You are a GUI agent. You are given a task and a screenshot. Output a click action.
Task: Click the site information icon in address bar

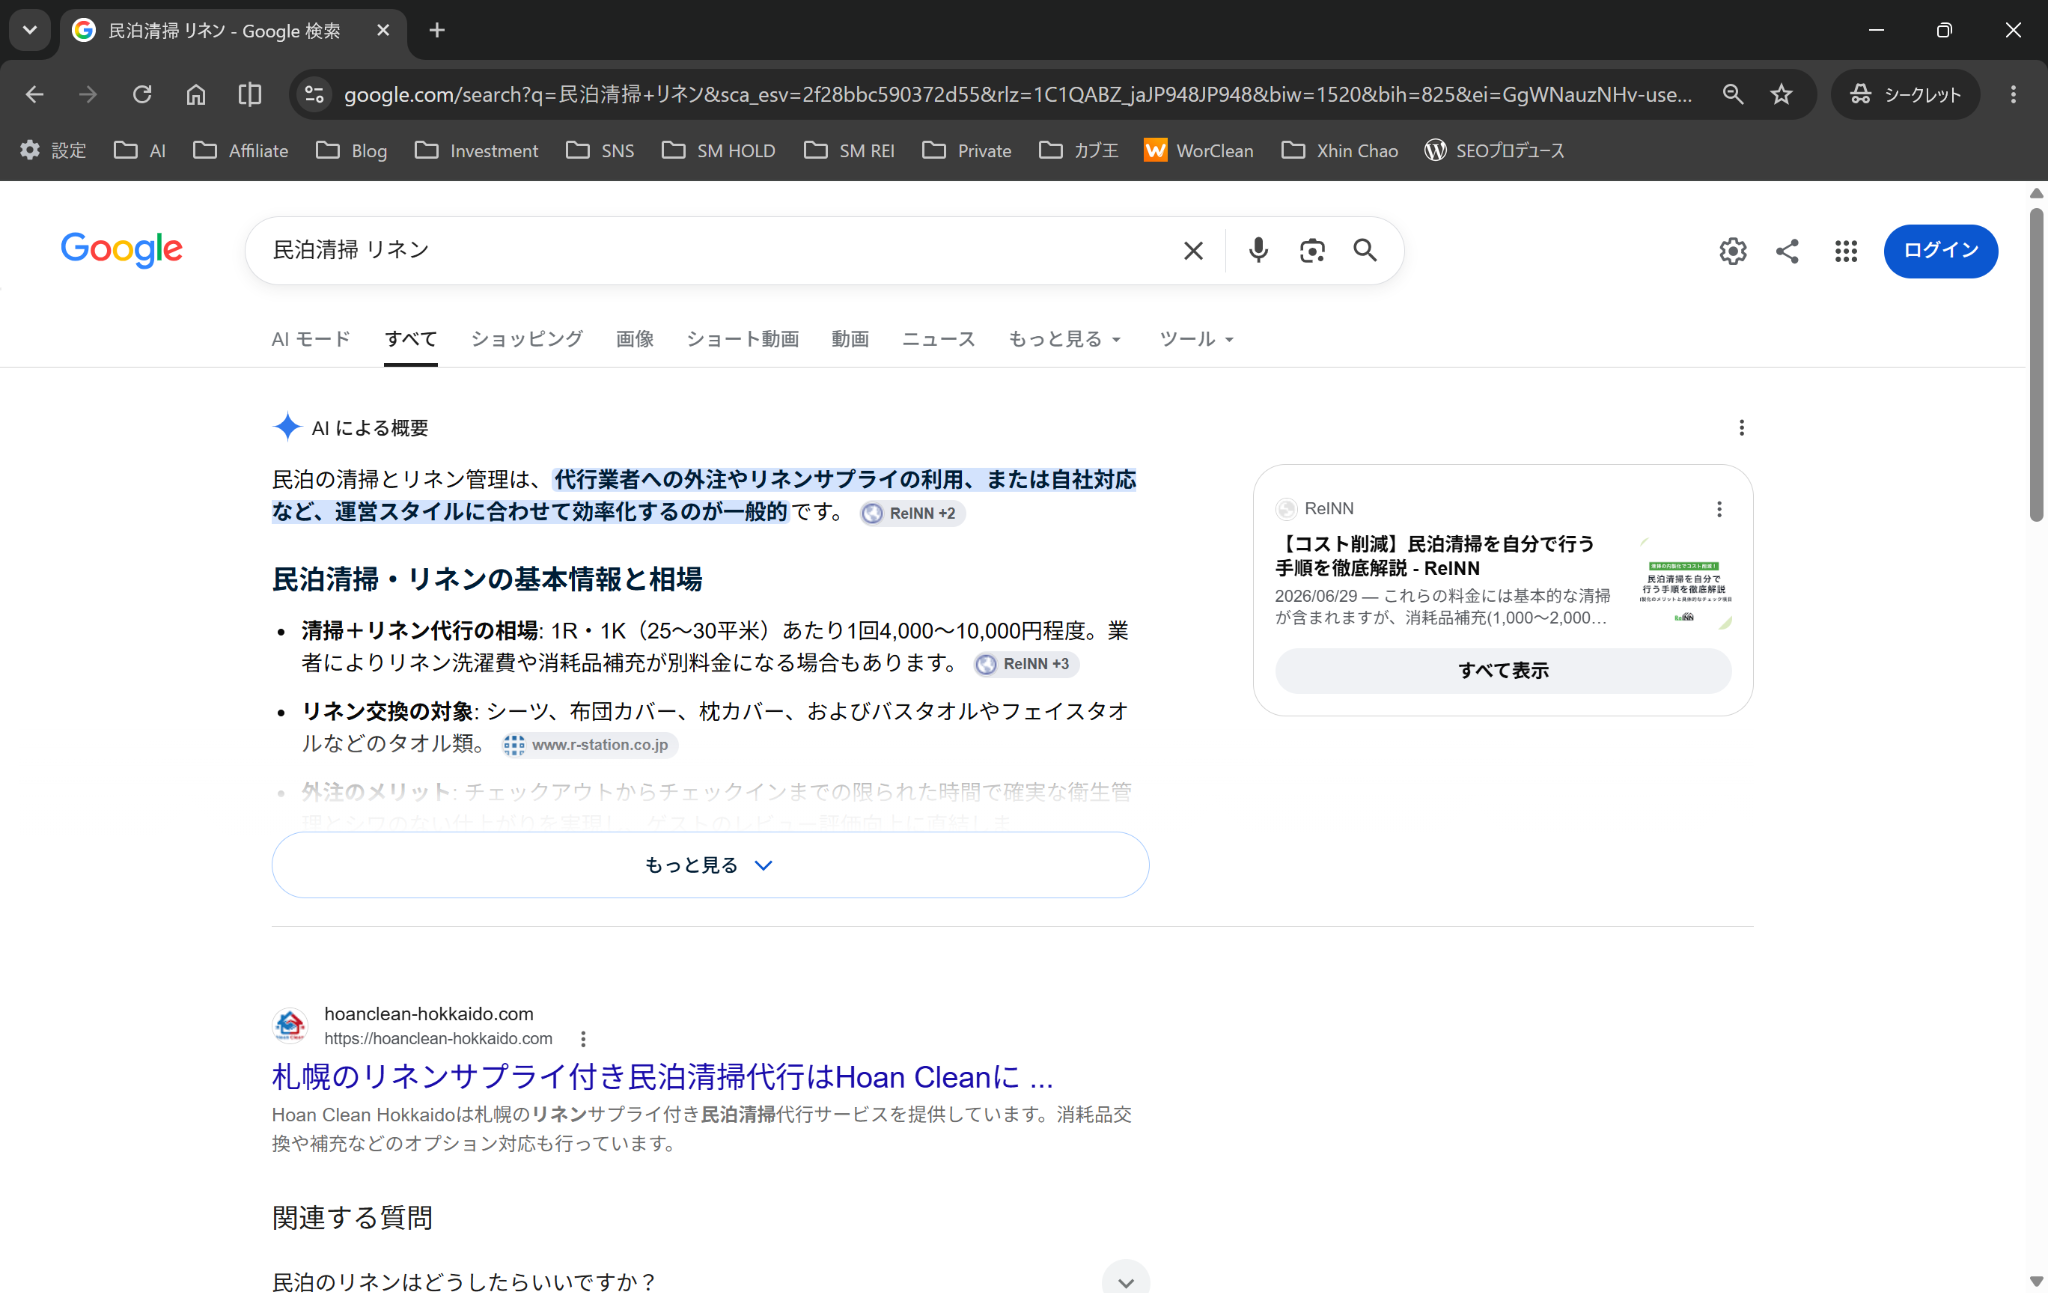[x=314, y=94]
